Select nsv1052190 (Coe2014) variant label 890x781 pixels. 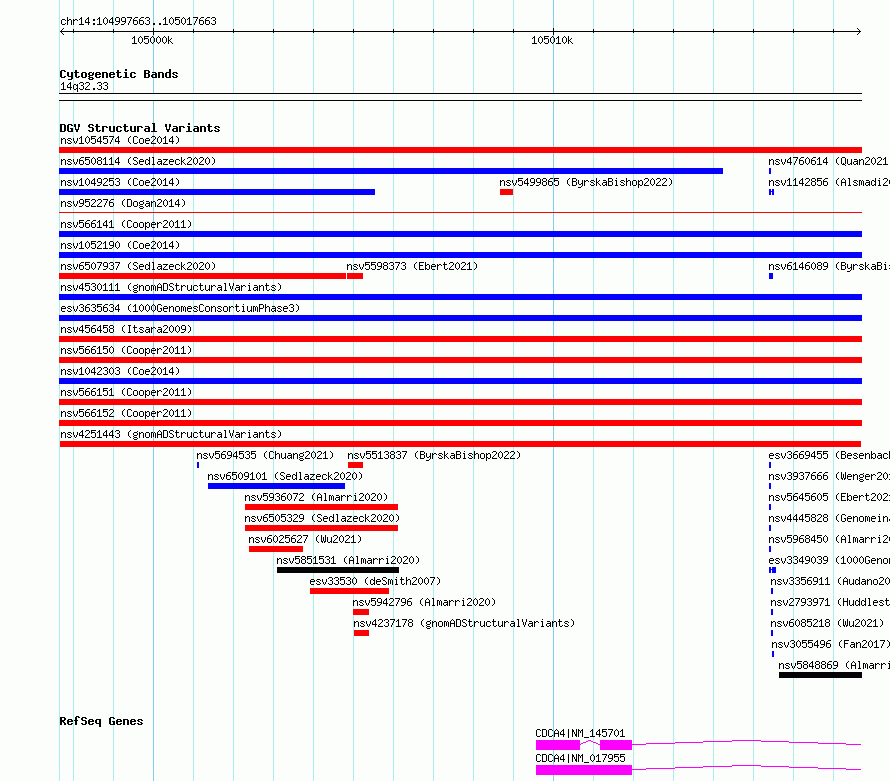point(120,245)
